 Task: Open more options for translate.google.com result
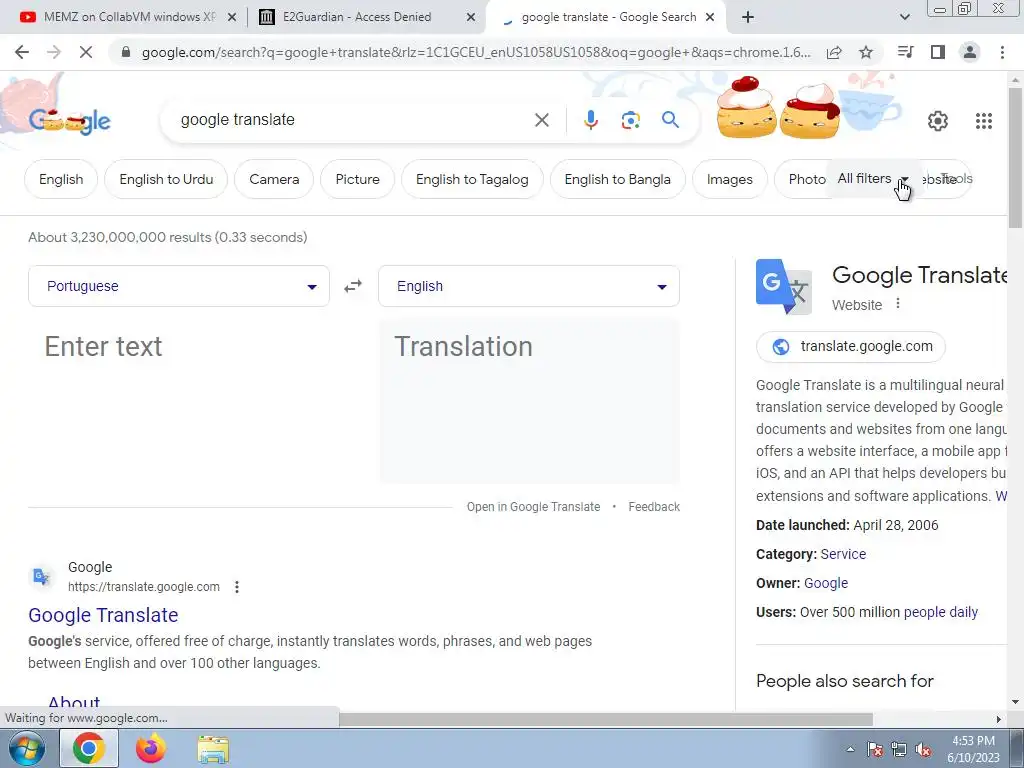pyautogui.click(x=237, y=587)
